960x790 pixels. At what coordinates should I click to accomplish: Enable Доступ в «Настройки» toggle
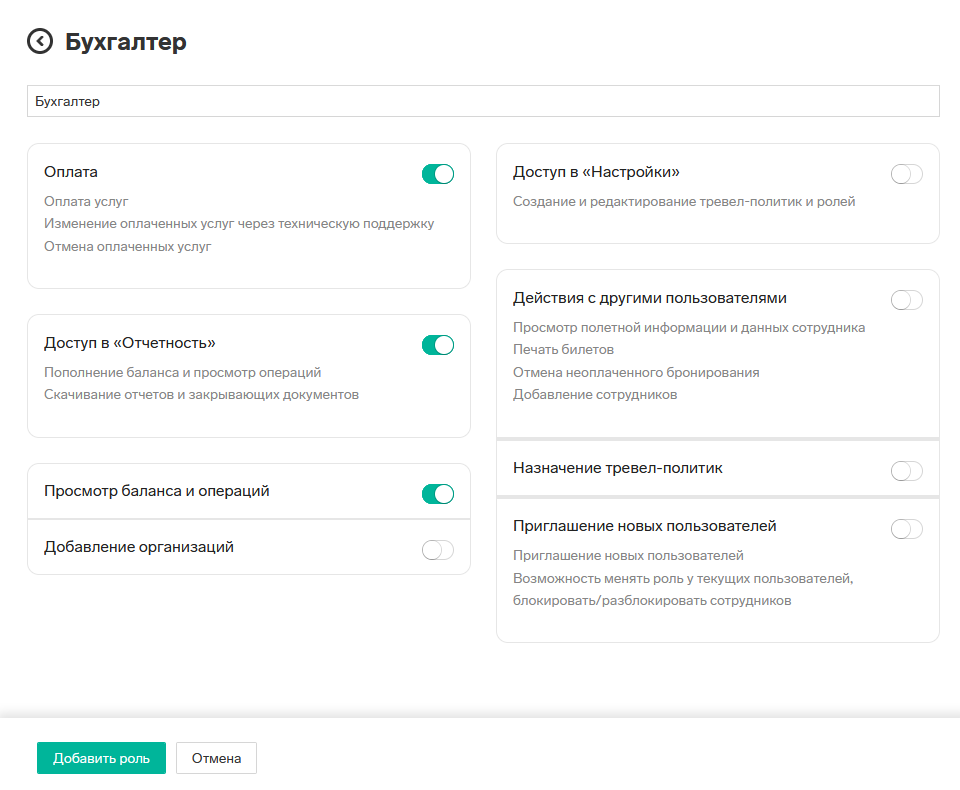[x=907, y=174]
